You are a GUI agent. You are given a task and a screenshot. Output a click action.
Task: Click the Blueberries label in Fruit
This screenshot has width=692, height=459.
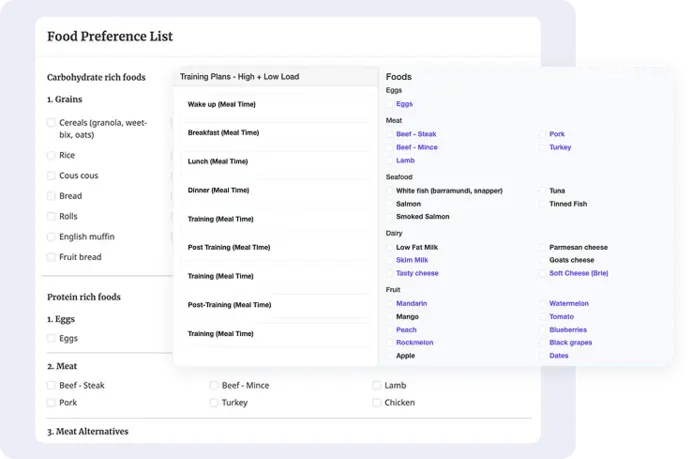point(567,330)
